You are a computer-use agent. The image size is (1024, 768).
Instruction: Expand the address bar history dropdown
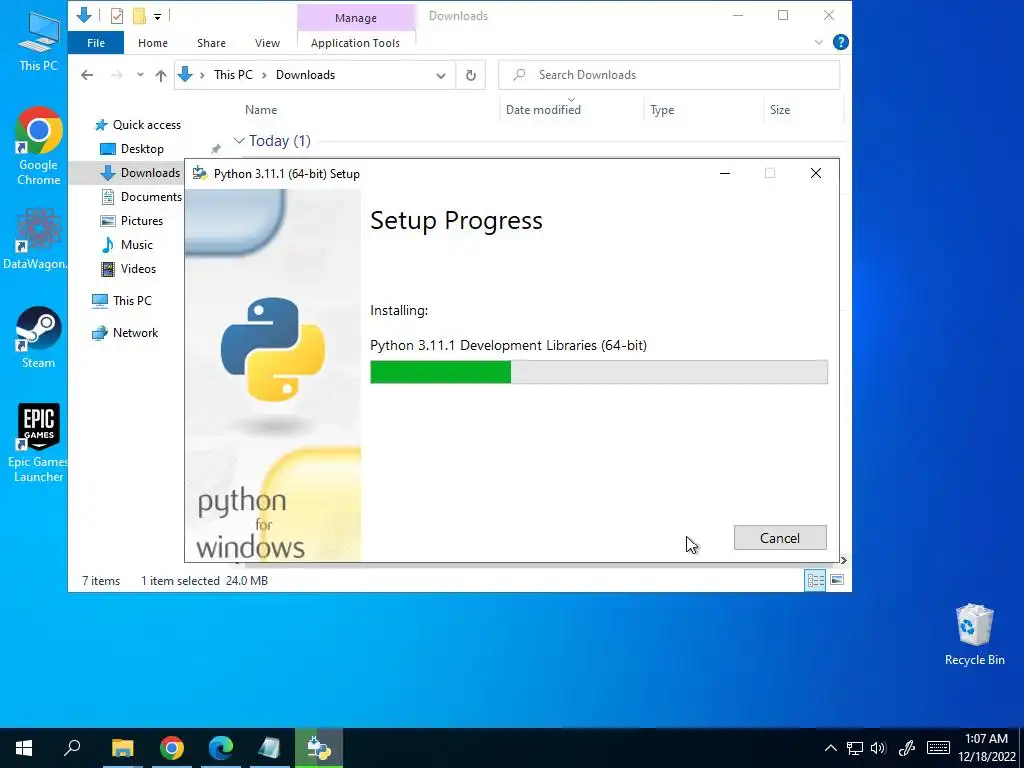[441, 76]
